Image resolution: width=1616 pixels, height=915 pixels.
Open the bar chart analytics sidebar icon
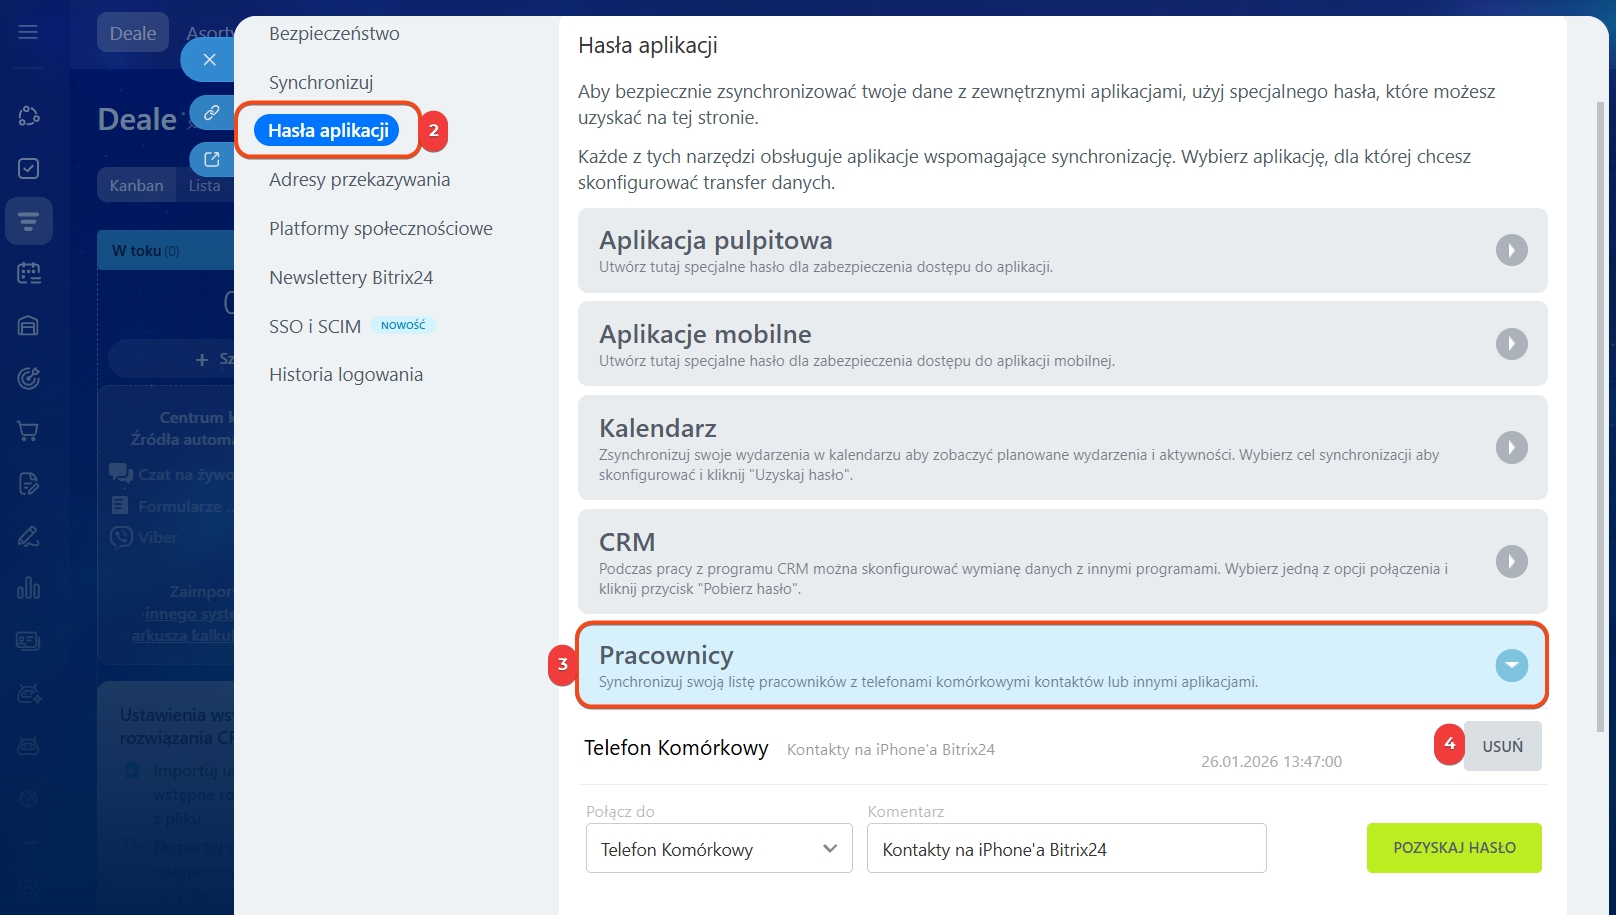29,588
